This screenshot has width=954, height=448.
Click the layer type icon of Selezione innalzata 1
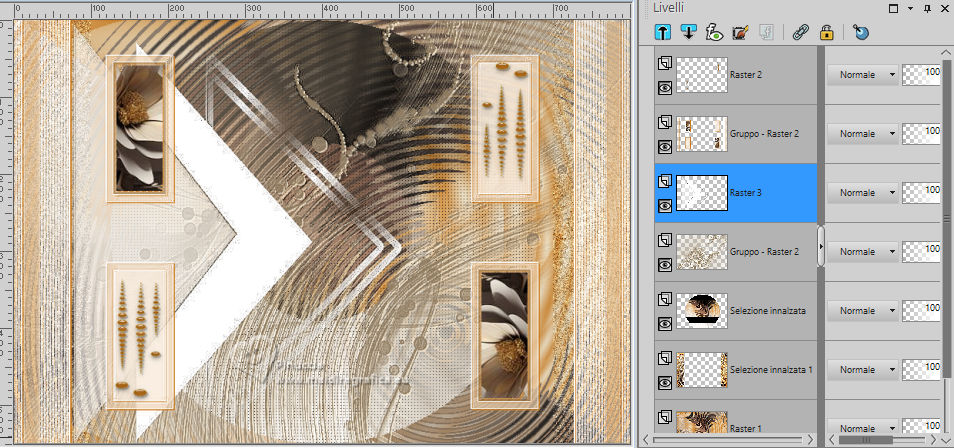[x=665, y=358]
